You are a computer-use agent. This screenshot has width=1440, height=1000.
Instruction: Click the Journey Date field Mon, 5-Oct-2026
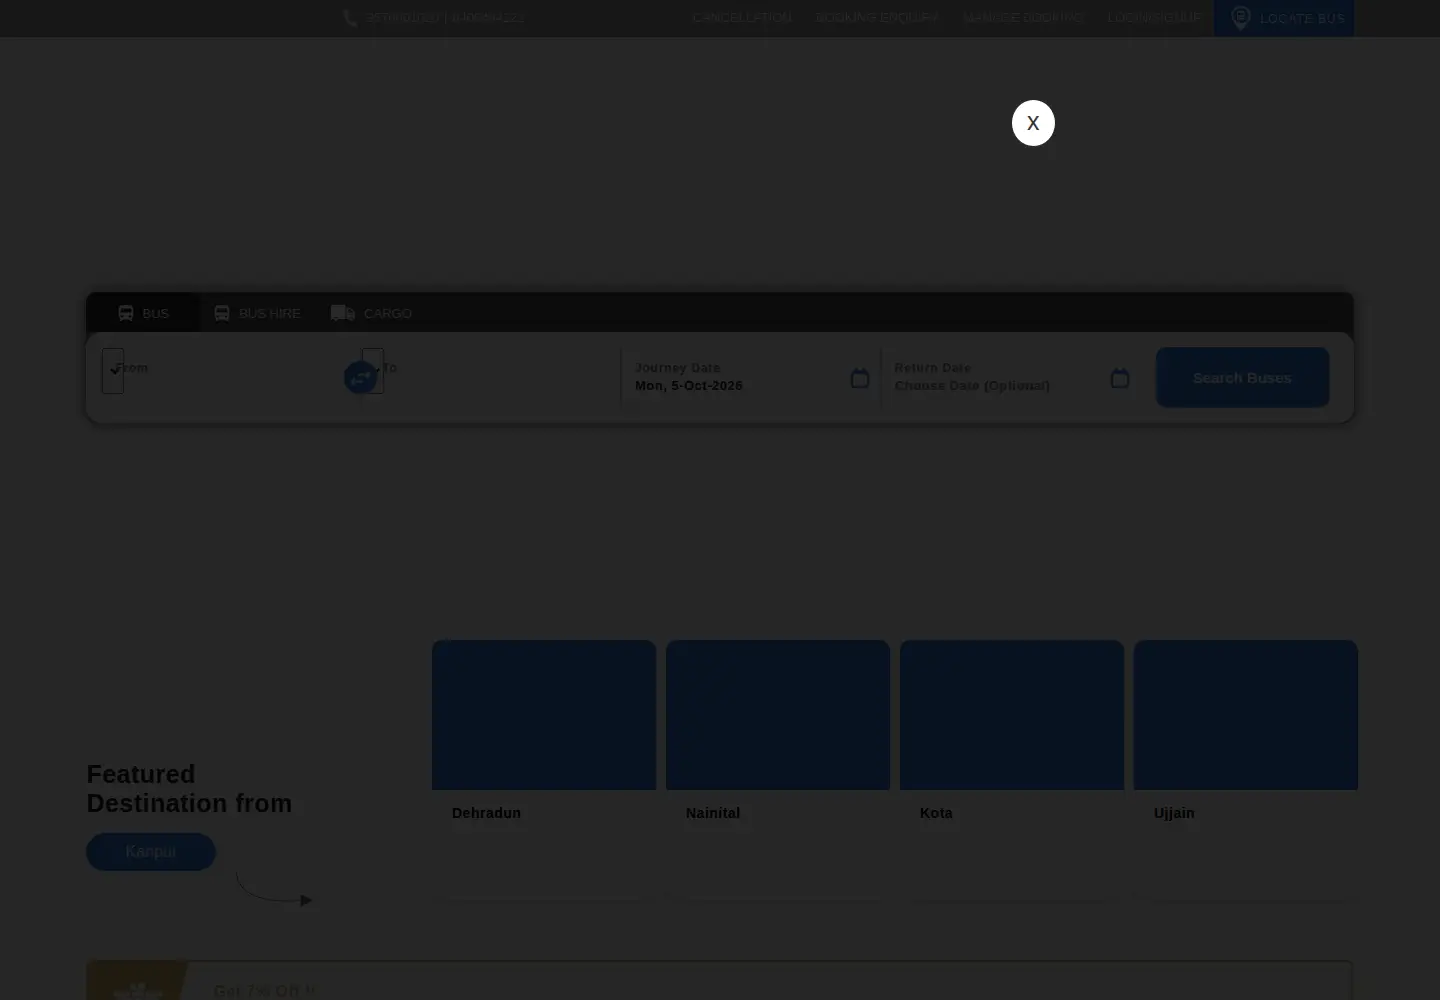[689, 385]
